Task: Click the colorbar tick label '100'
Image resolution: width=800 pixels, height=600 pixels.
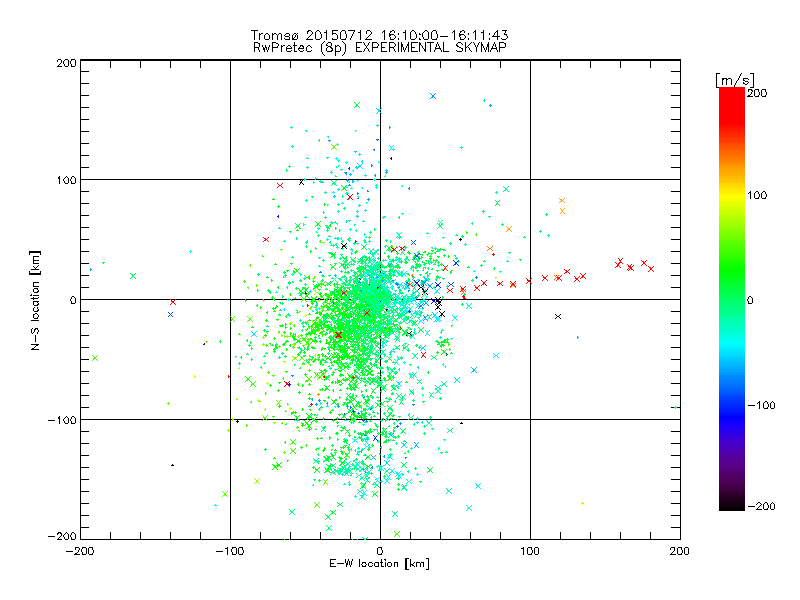Action: tap(757, 195)
